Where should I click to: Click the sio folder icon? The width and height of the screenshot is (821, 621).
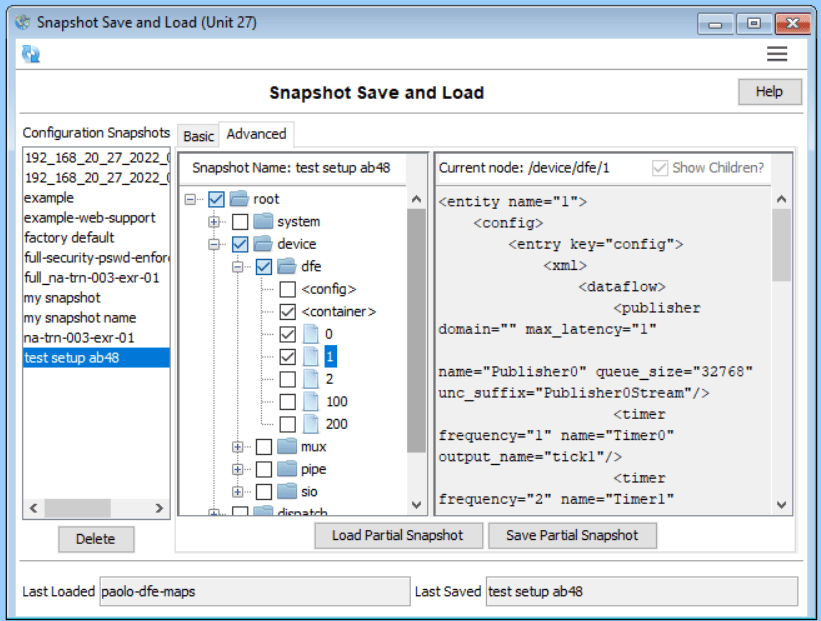[x=287, y=492]
